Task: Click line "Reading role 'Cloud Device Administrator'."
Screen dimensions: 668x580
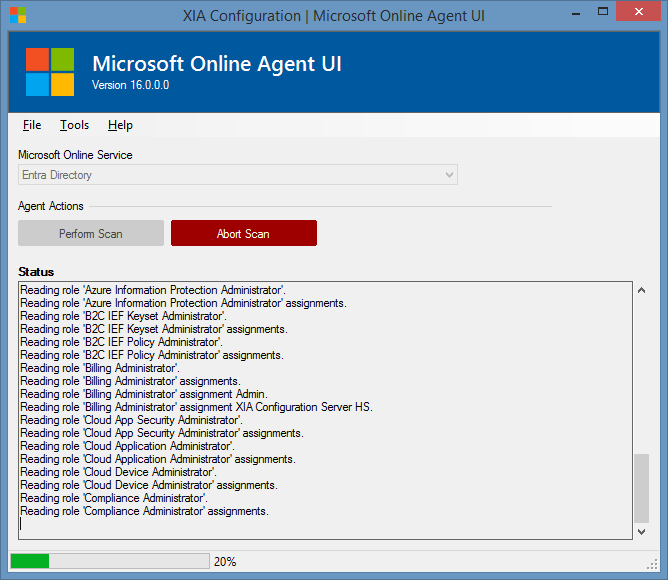Action: click(x=118, y=472)
